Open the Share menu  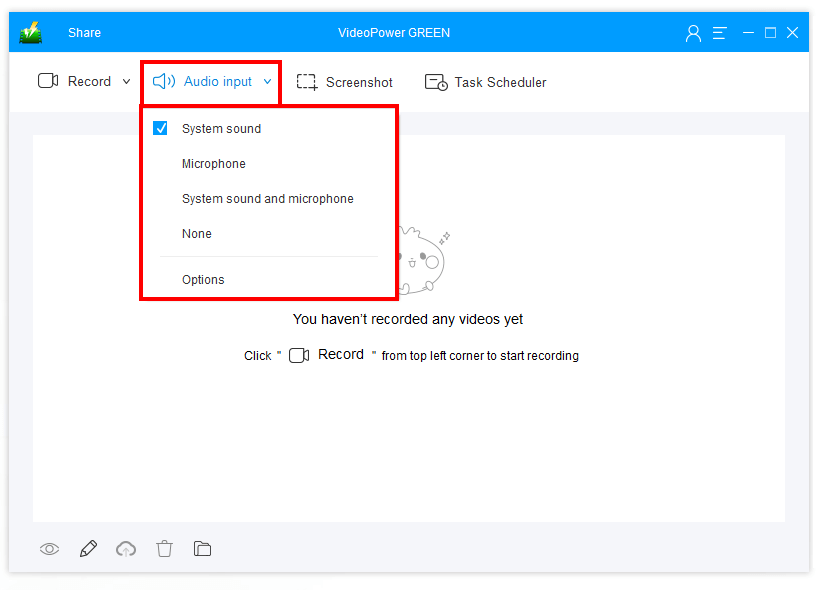point(84,32)
